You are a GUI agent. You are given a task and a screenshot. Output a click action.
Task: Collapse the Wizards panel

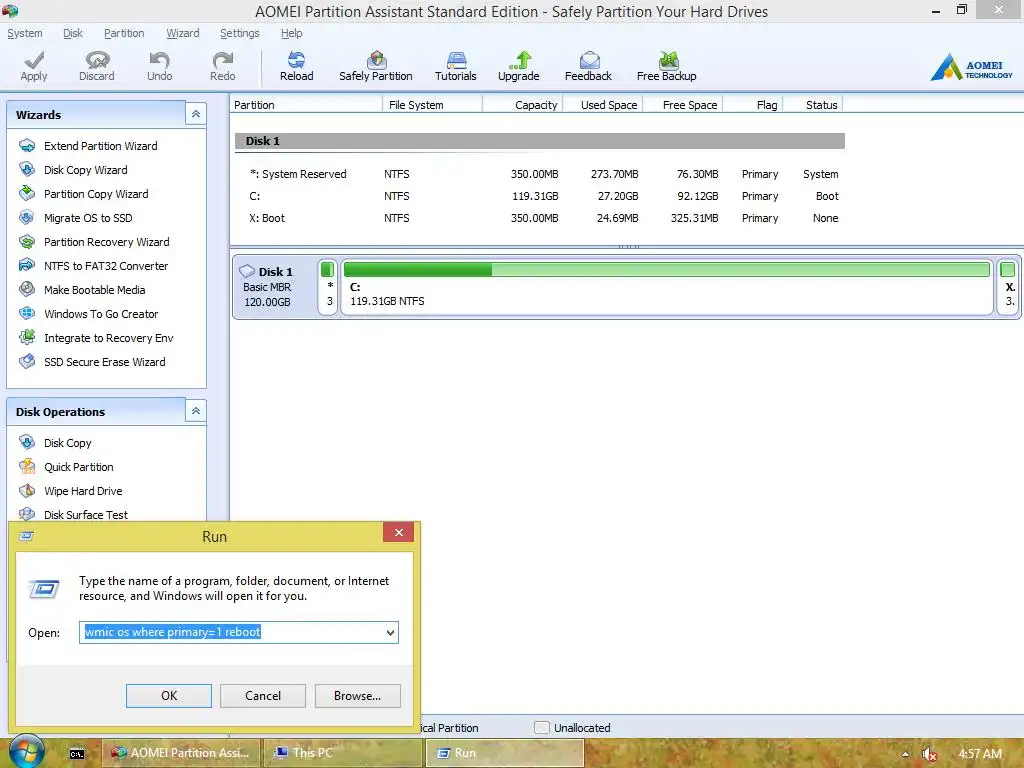coord(195,114)
